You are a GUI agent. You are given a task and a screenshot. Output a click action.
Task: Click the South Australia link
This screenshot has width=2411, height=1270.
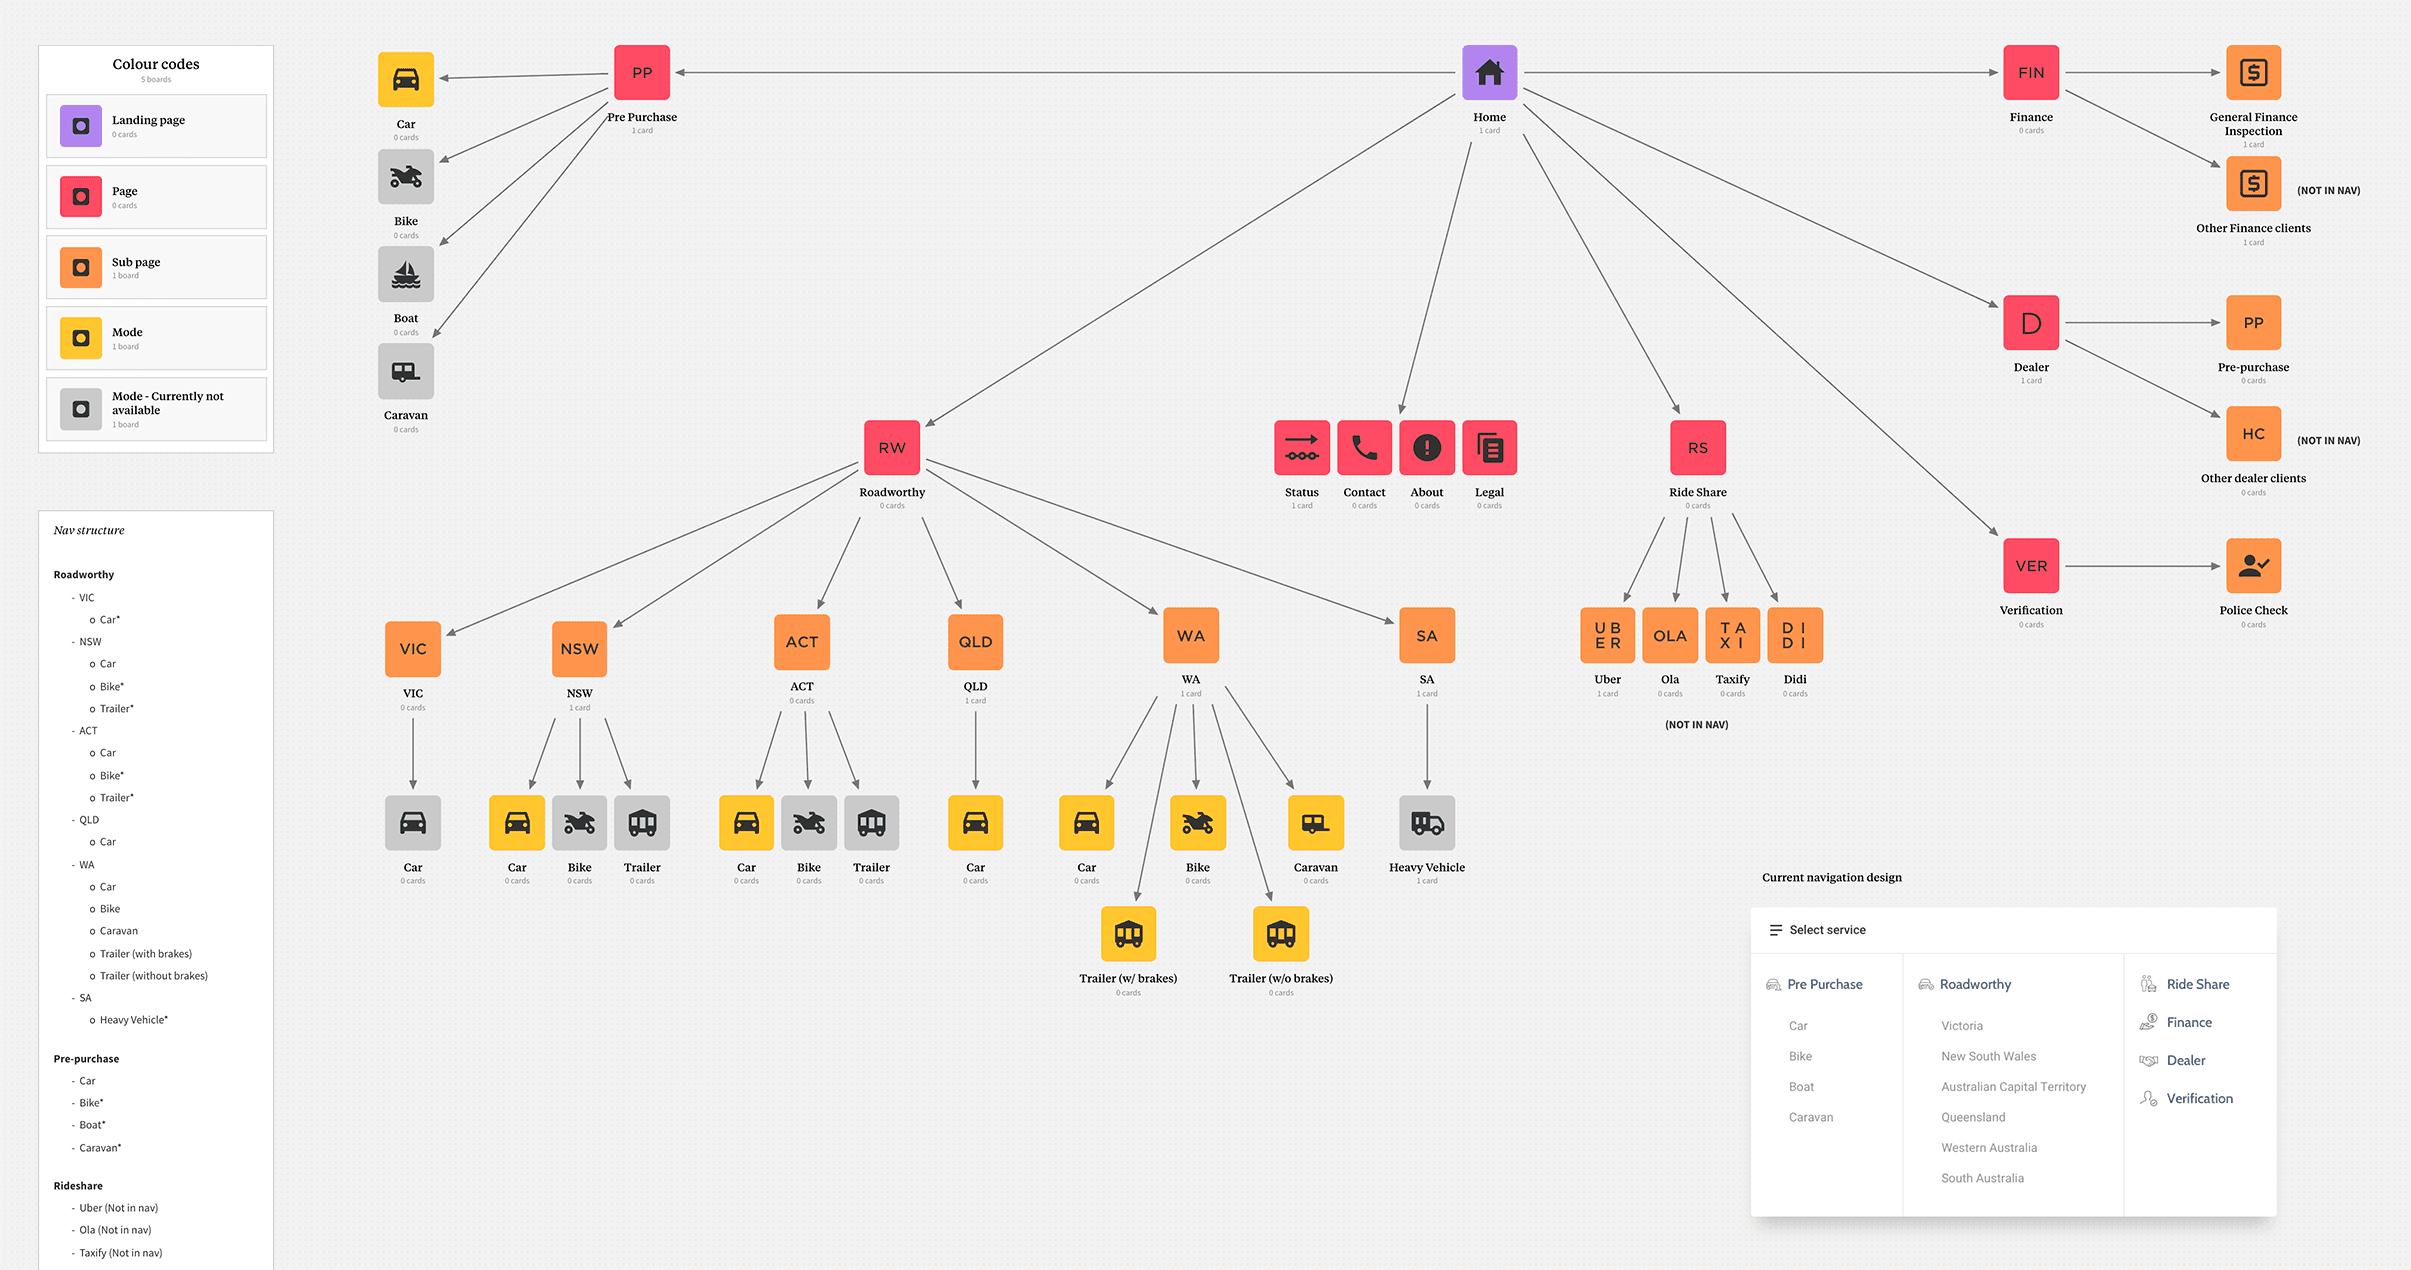click(1982, 1178)
